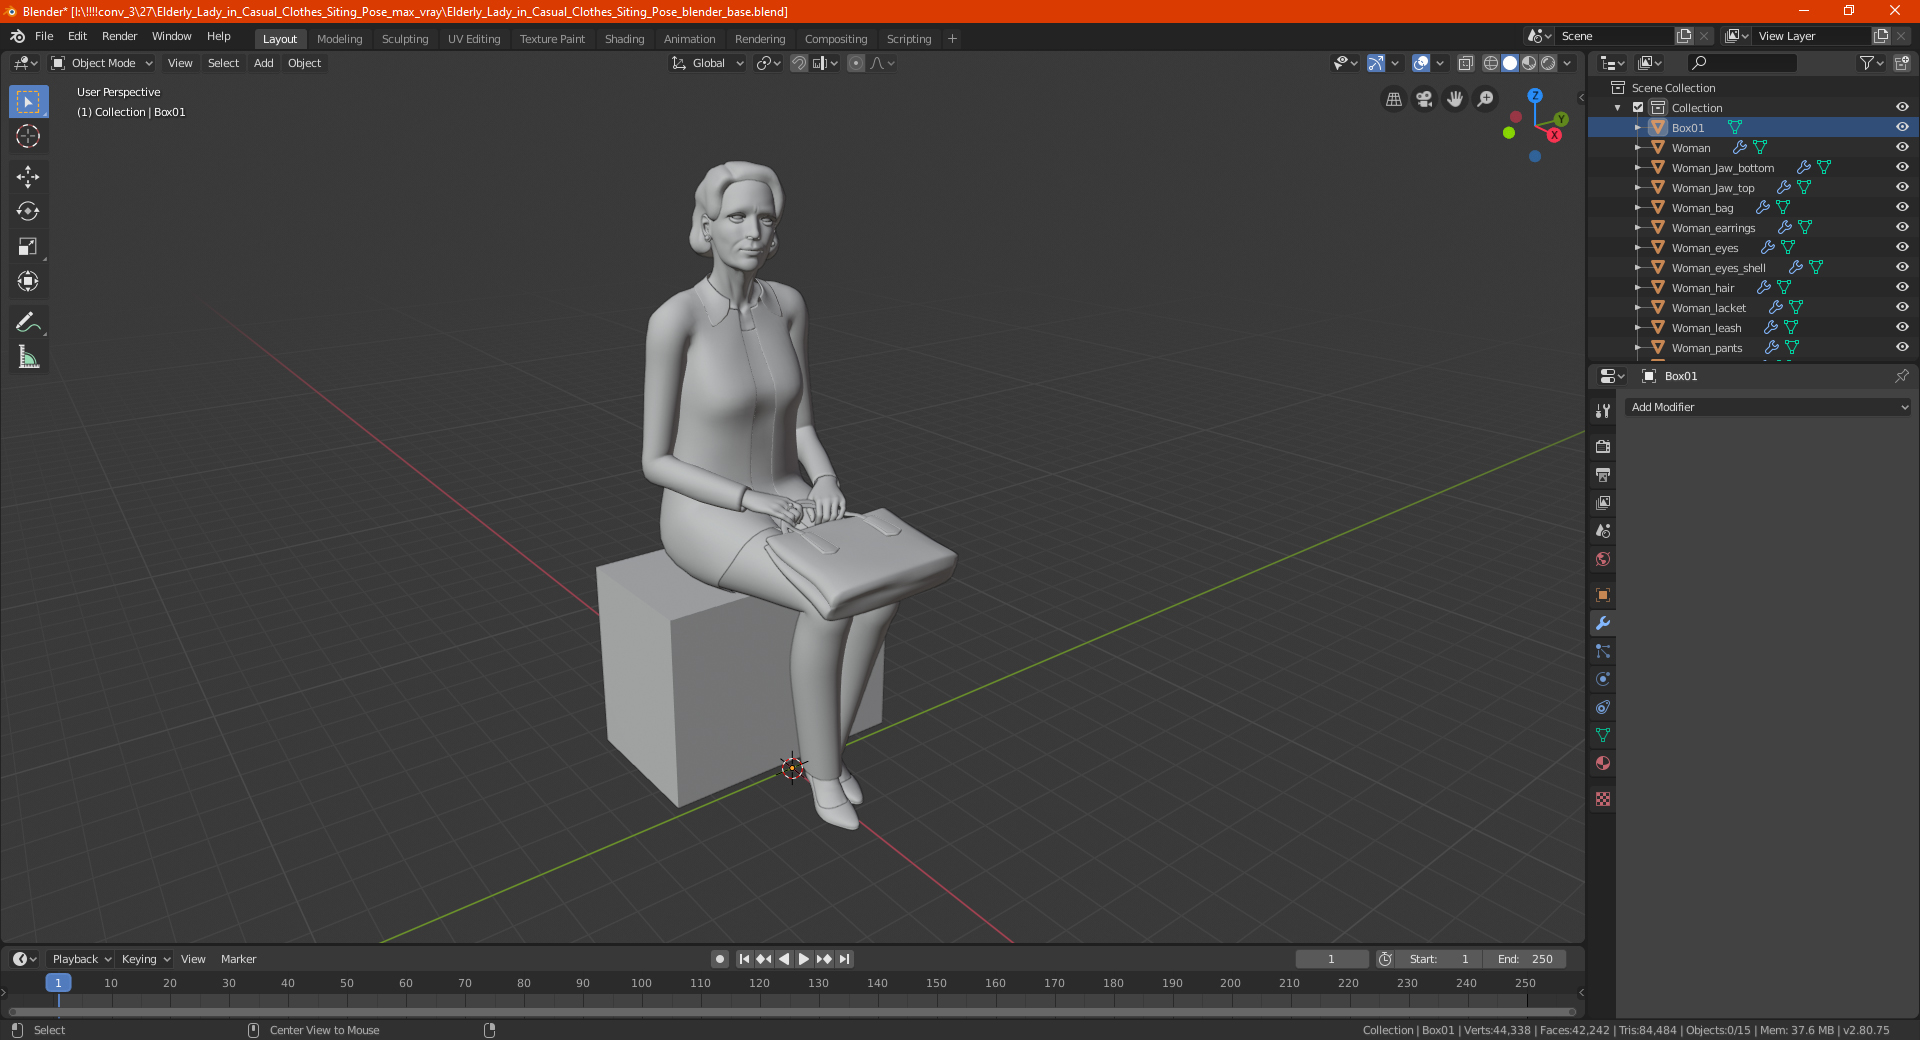
Task: Click the current frame number field
Action: tap(1332, 959)
